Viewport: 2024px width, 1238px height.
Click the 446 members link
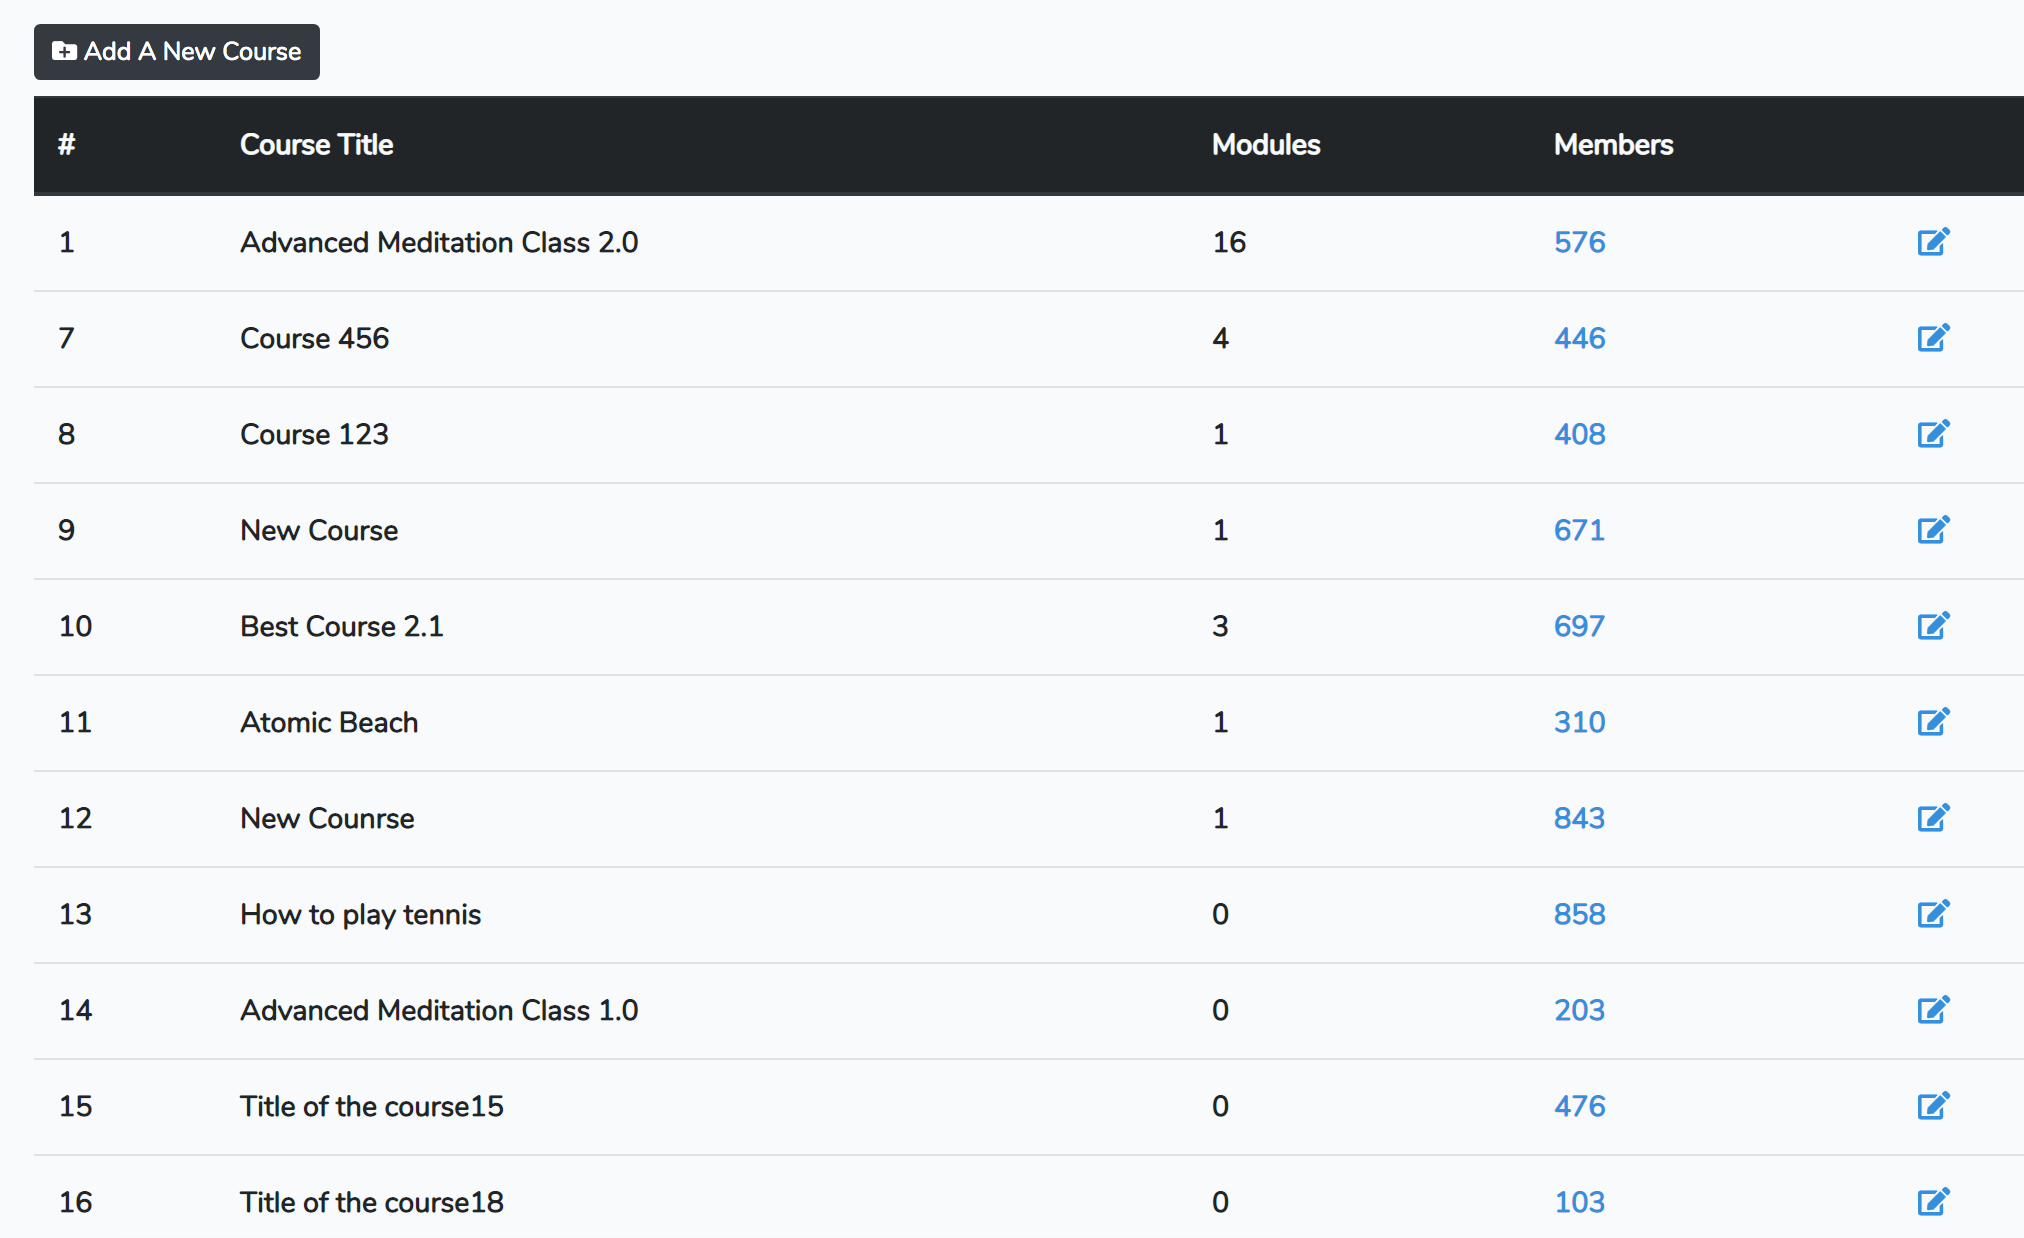(x=1579, y=338)
